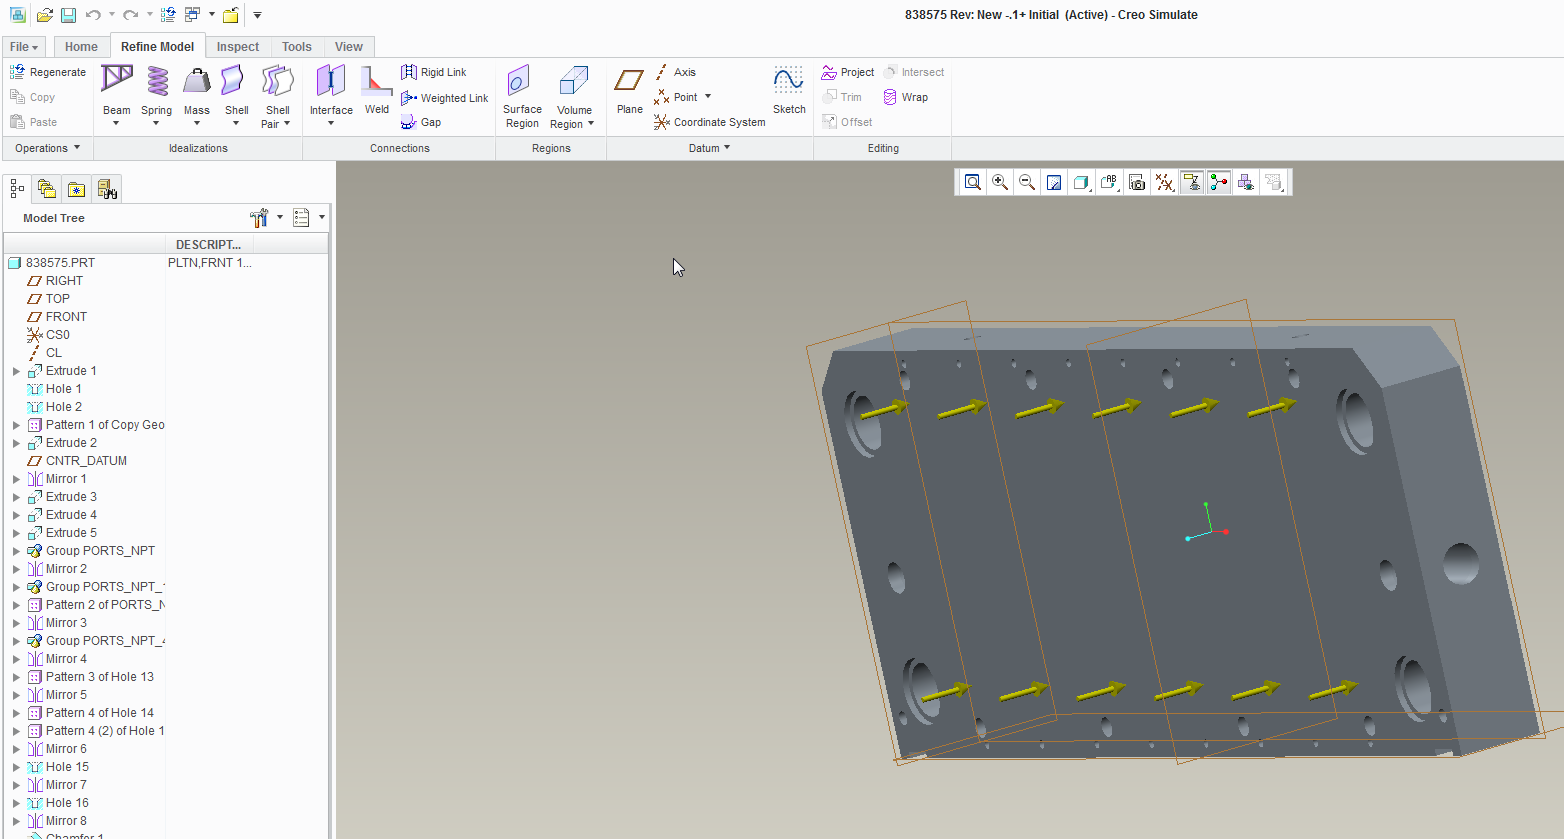Open view manager camera icon

[x=1137, y=182]
